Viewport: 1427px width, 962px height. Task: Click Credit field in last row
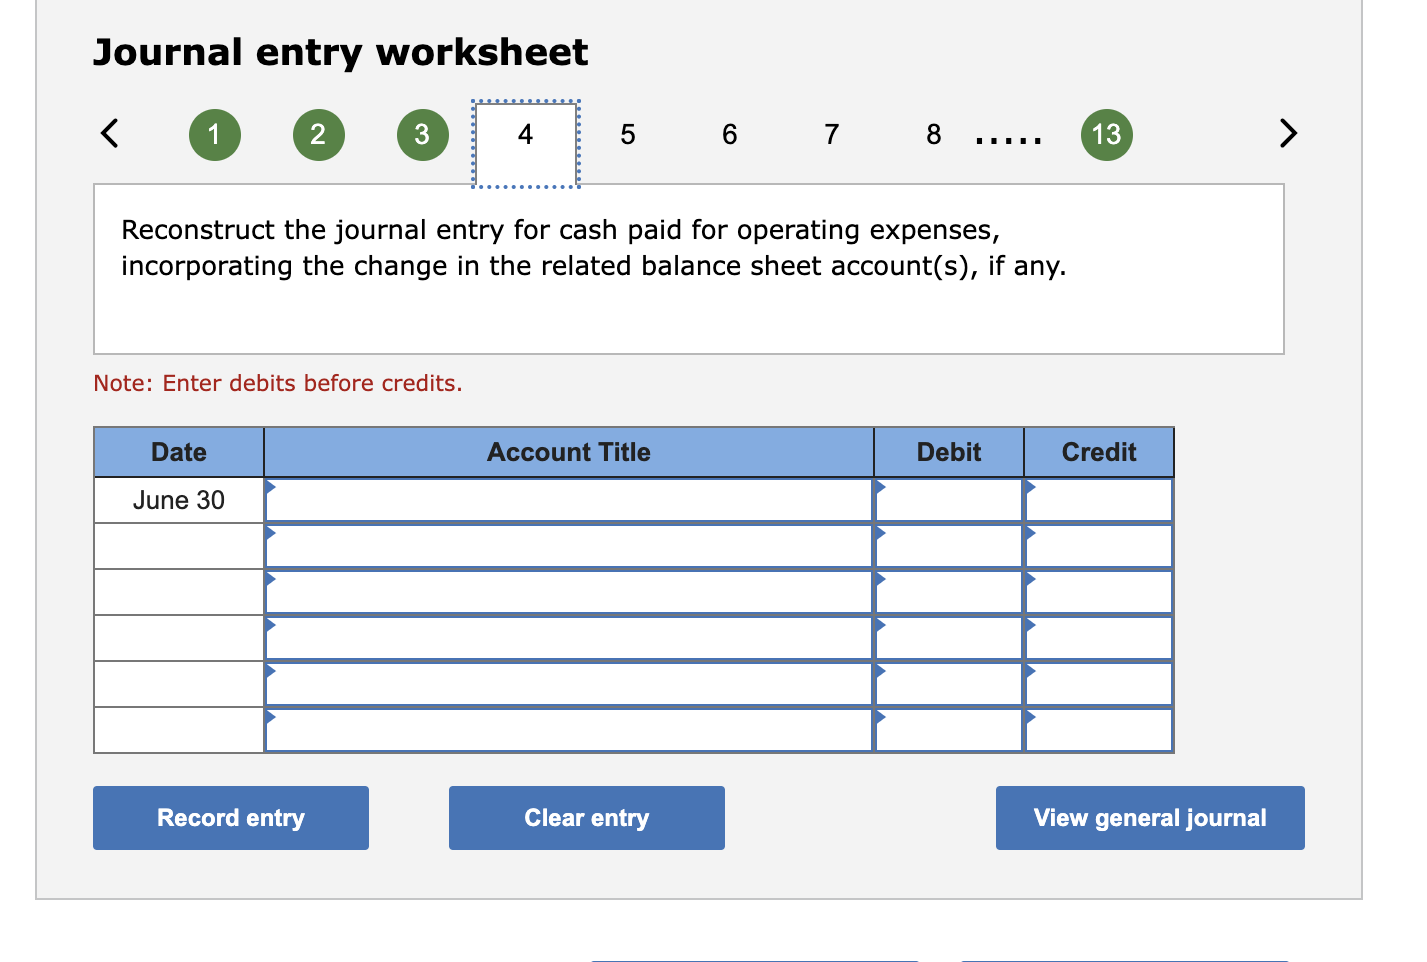1099,730
